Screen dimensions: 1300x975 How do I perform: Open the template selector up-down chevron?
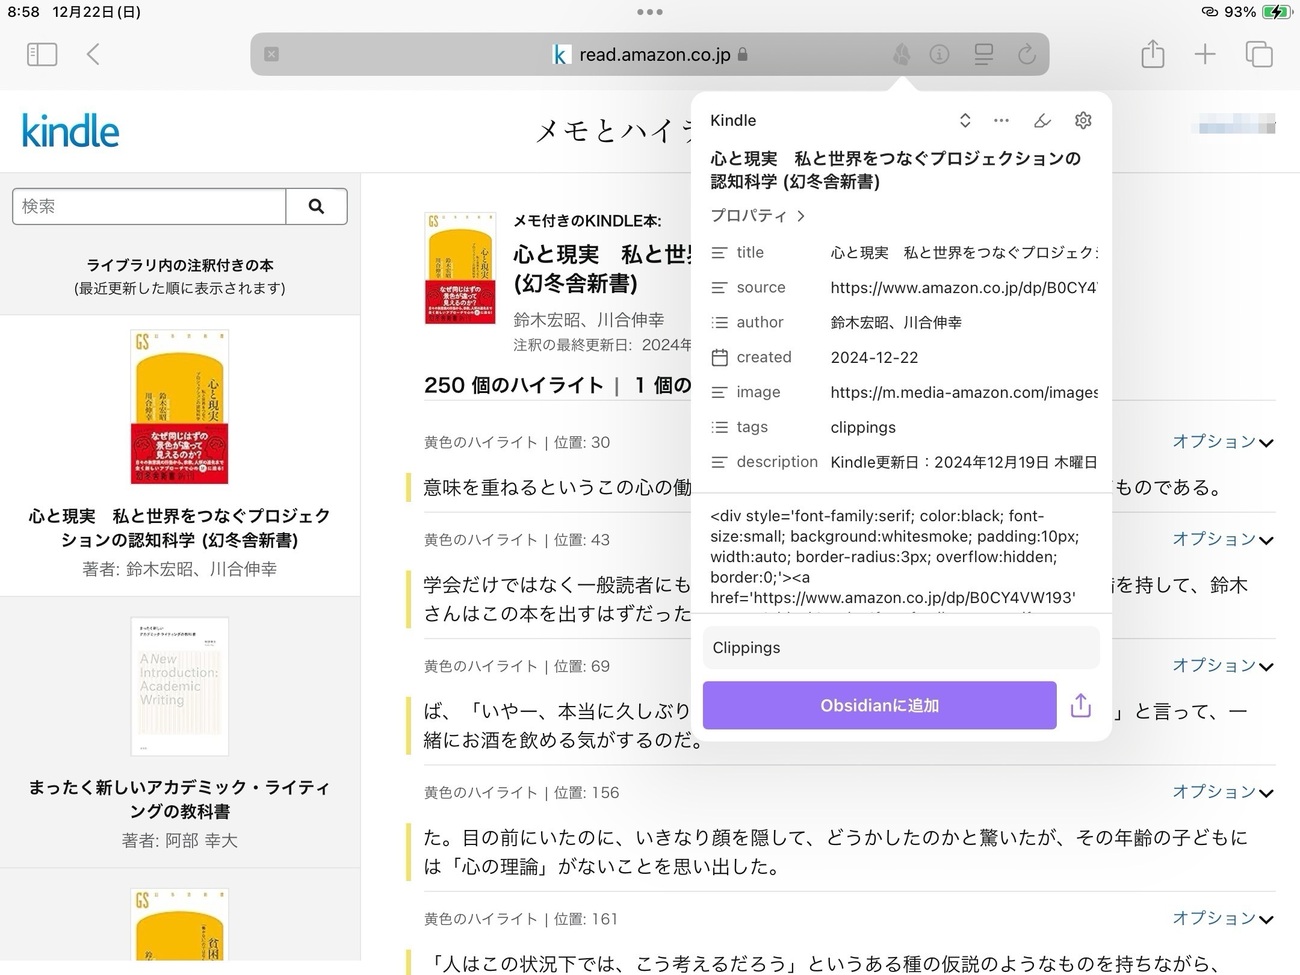click(x=965, y=120)
